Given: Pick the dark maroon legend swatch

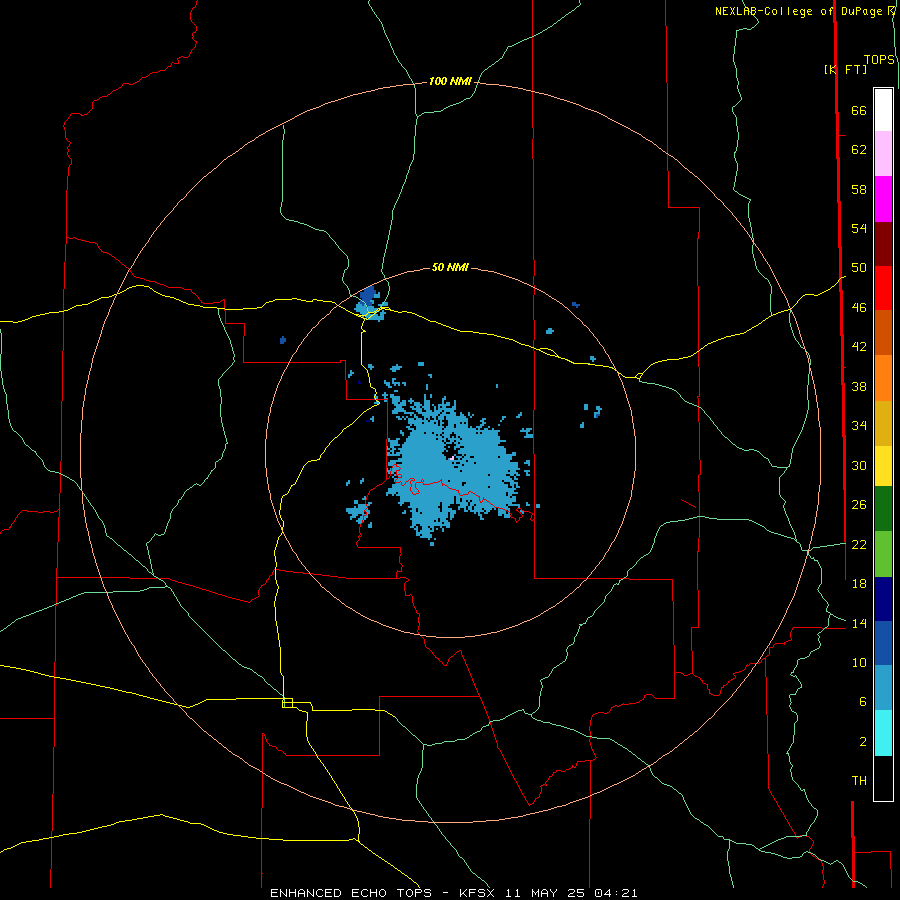Looking at the screenshot, I should (x=883, y=243).
